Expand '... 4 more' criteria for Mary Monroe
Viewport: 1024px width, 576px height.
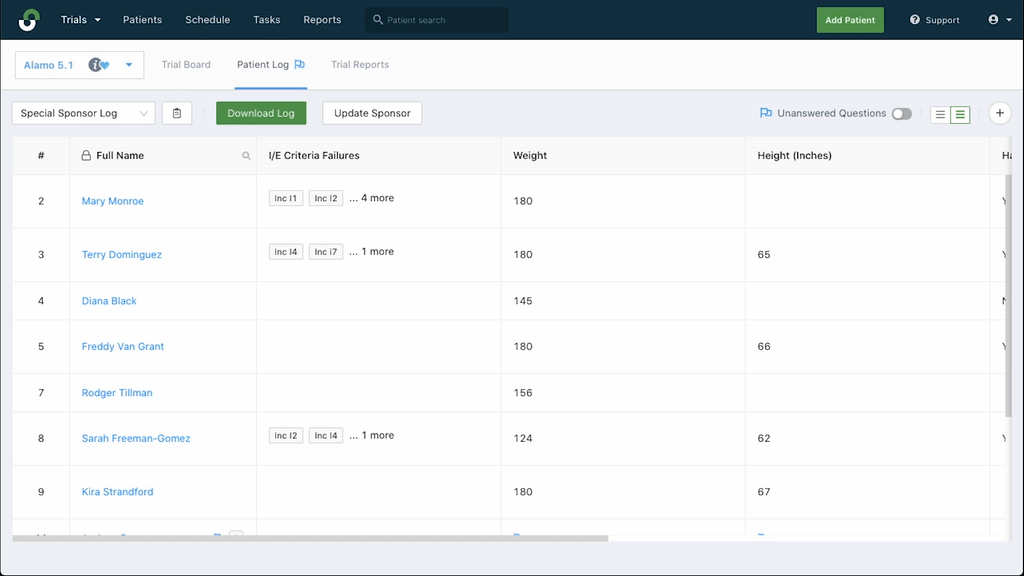point(371,198)
